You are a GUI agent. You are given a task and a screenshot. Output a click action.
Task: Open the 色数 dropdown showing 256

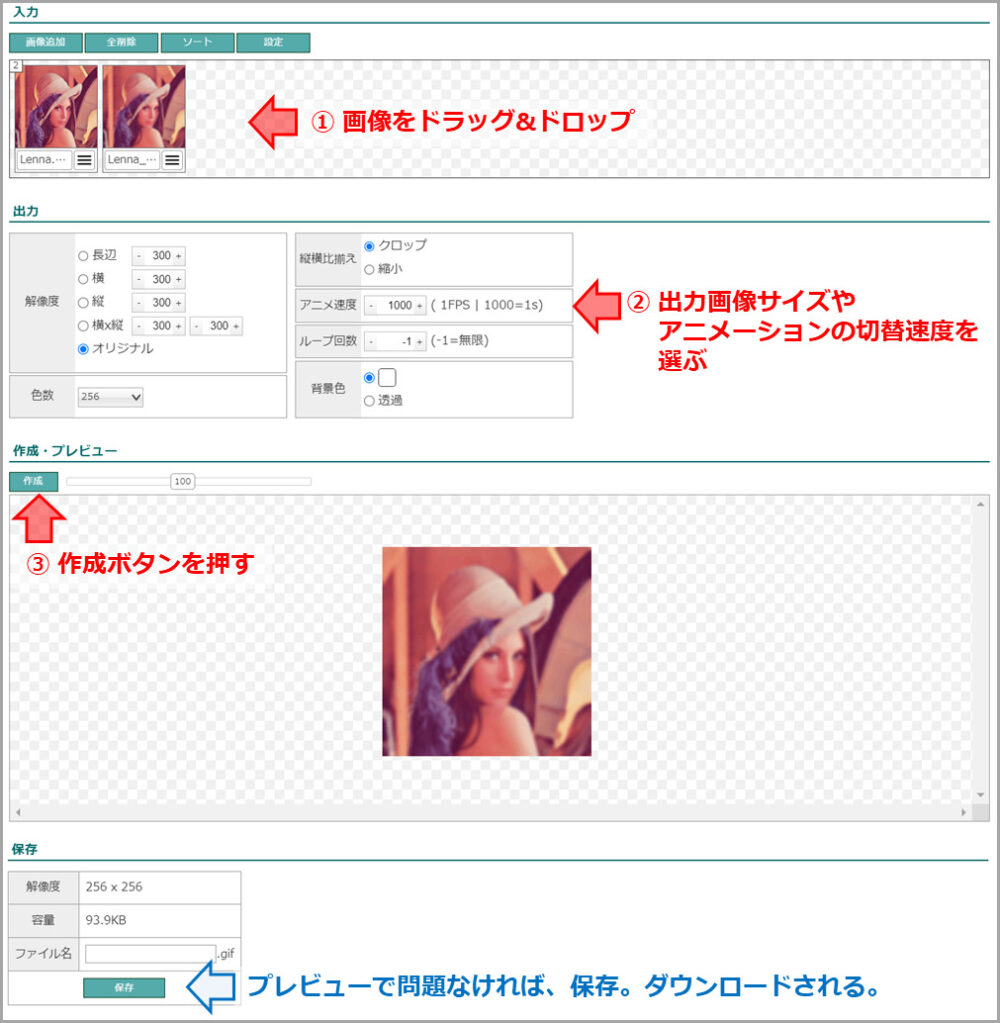tap(110, 397)
